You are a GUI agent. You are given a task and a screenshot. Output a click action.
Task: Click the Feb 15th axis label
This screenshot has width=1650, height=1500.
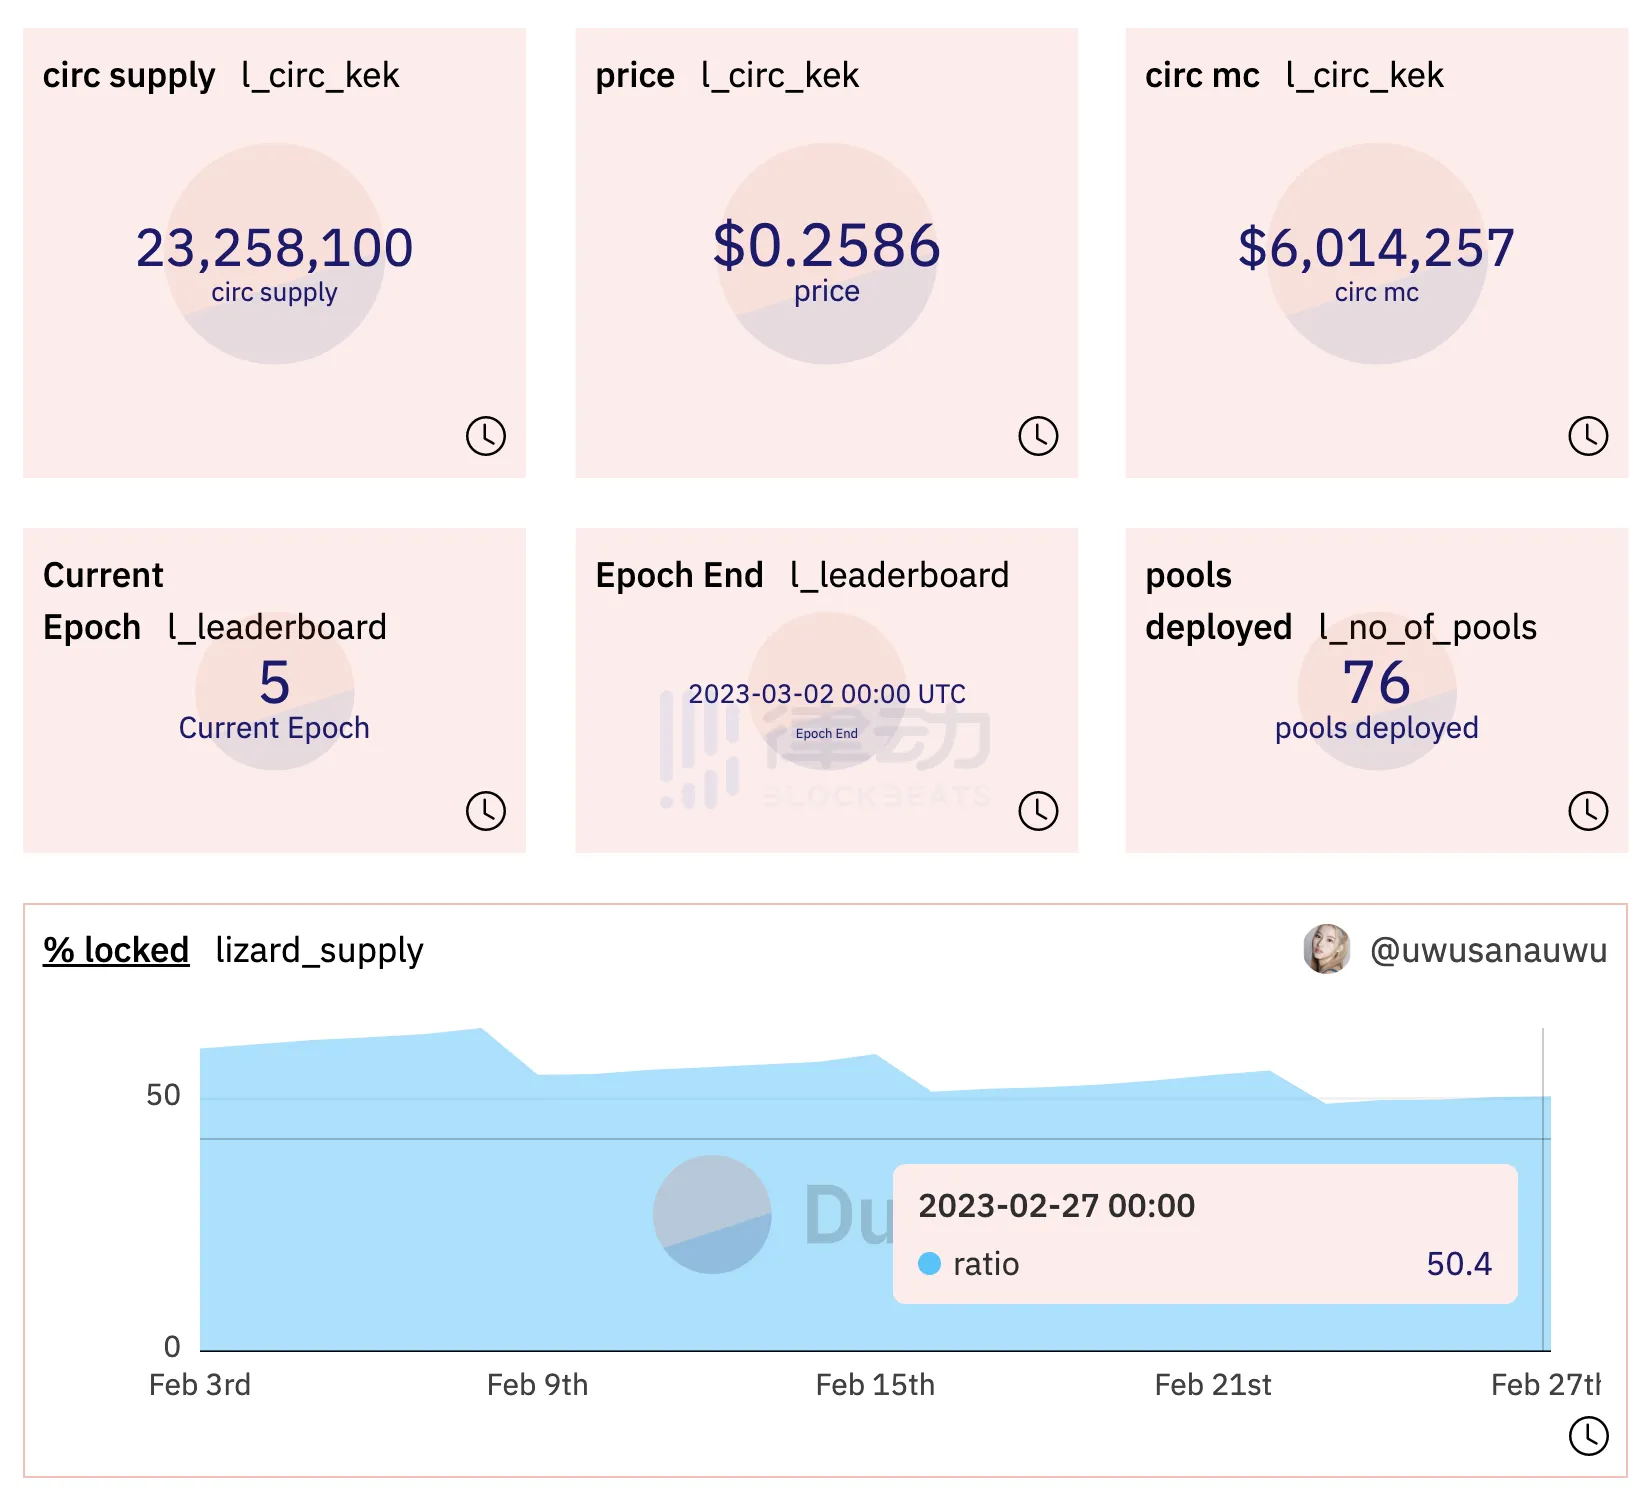click(x=875, y=1385)
